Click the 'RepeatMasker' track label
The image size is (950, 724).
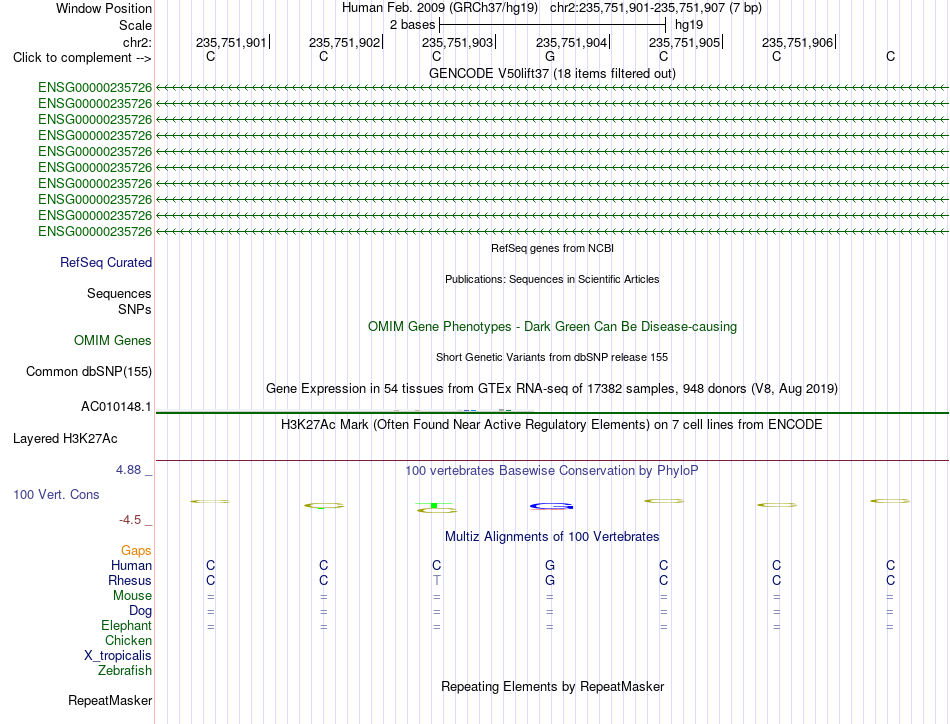[110, 700]
